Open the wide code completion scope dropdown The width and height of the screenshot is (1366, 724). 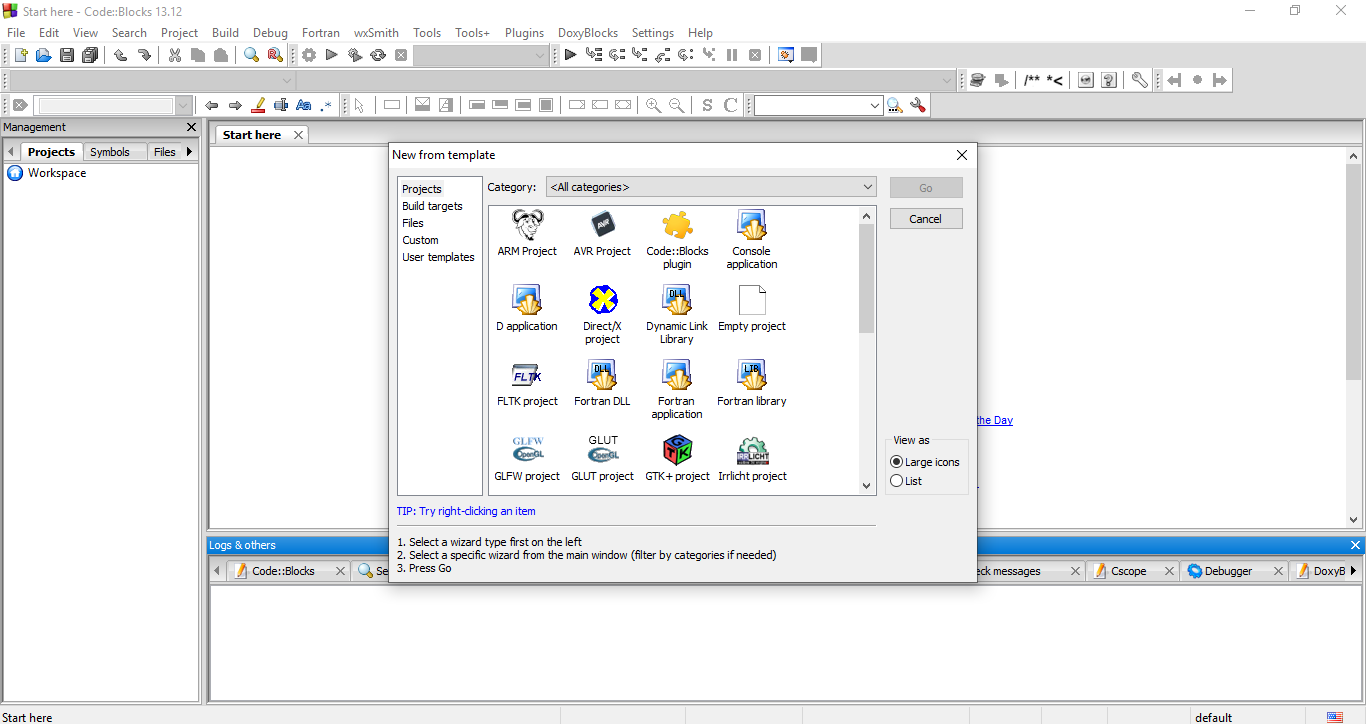pos(627,80)
